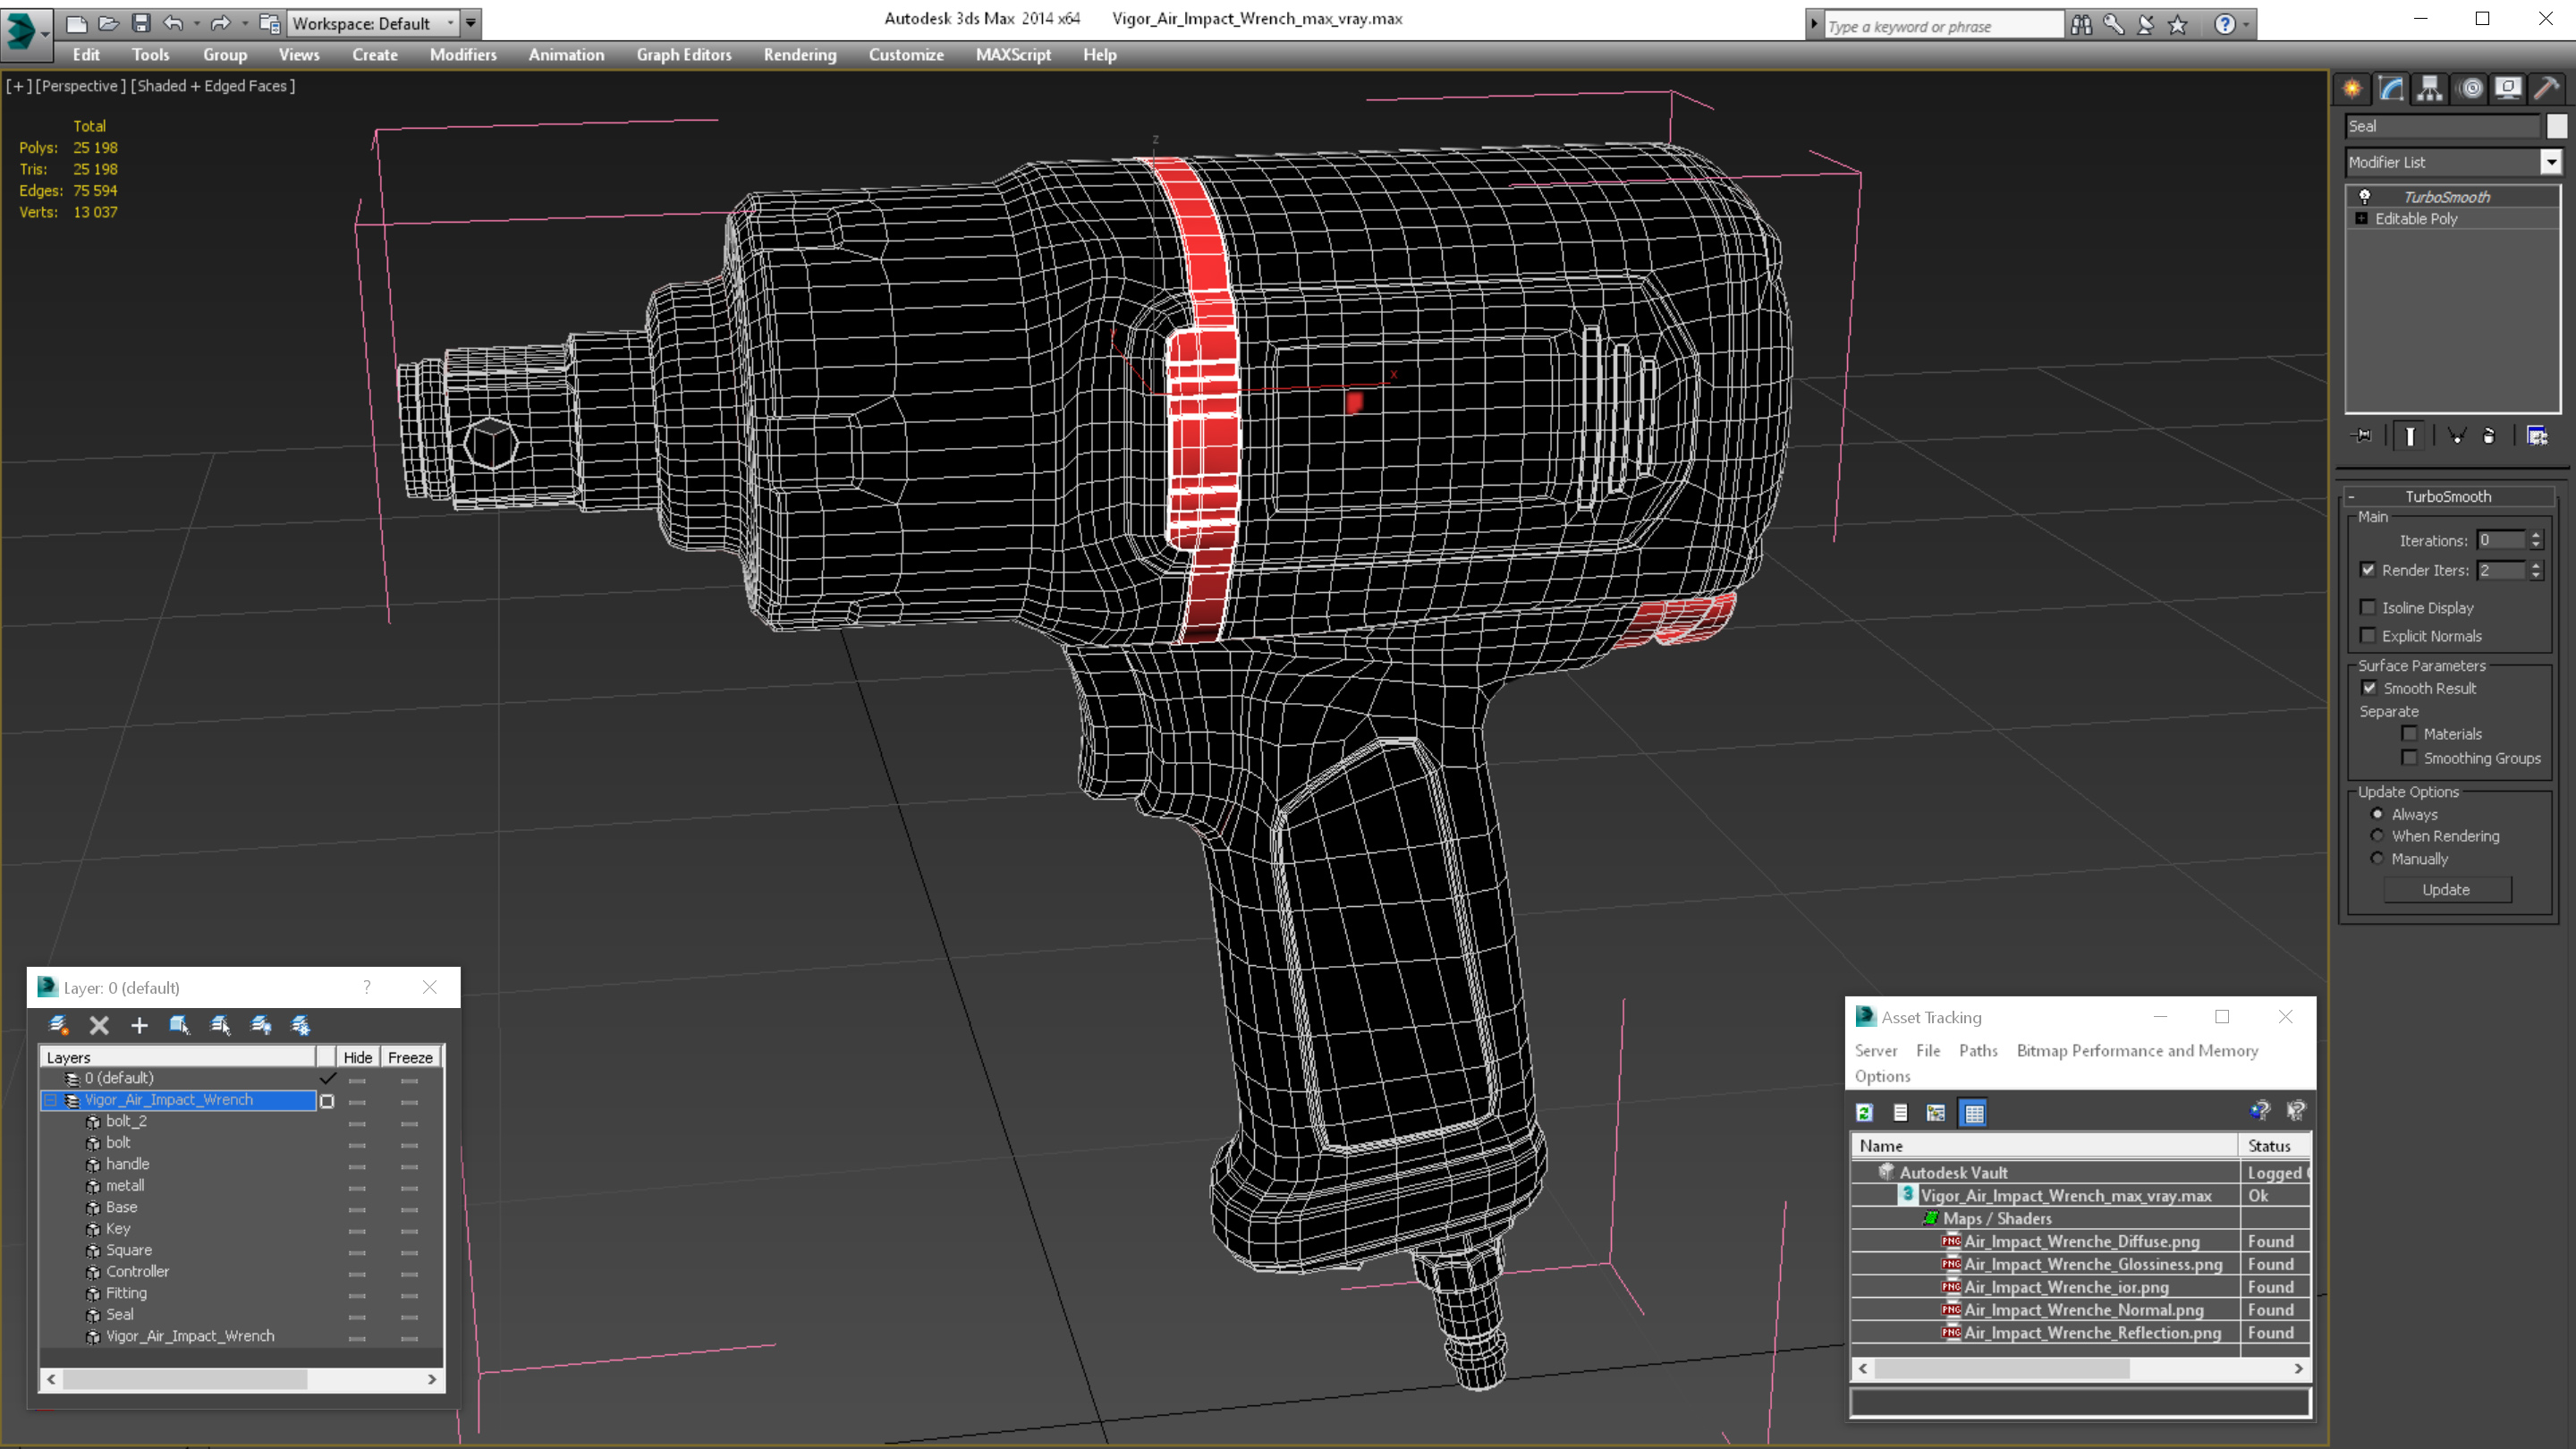Expand the Editable Poly stack entry
This screenshot has height=1449, width=2576.
coord(2362,219)
